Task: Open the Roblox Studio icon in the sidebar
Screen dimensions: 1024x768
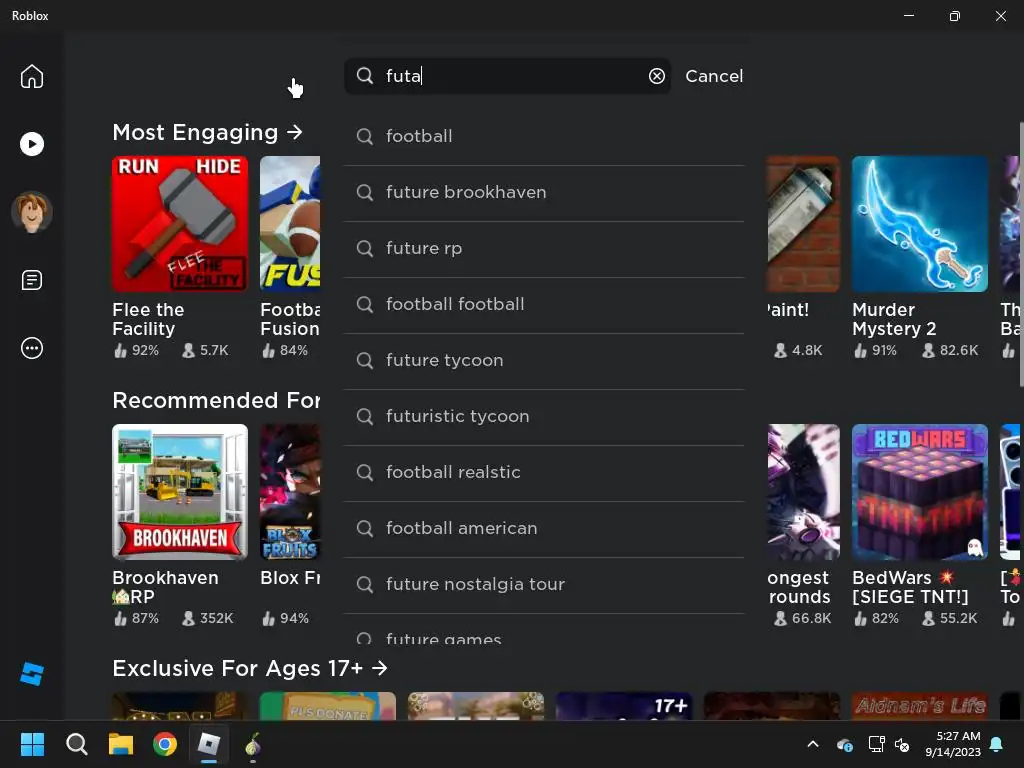Action: [31, 674]
